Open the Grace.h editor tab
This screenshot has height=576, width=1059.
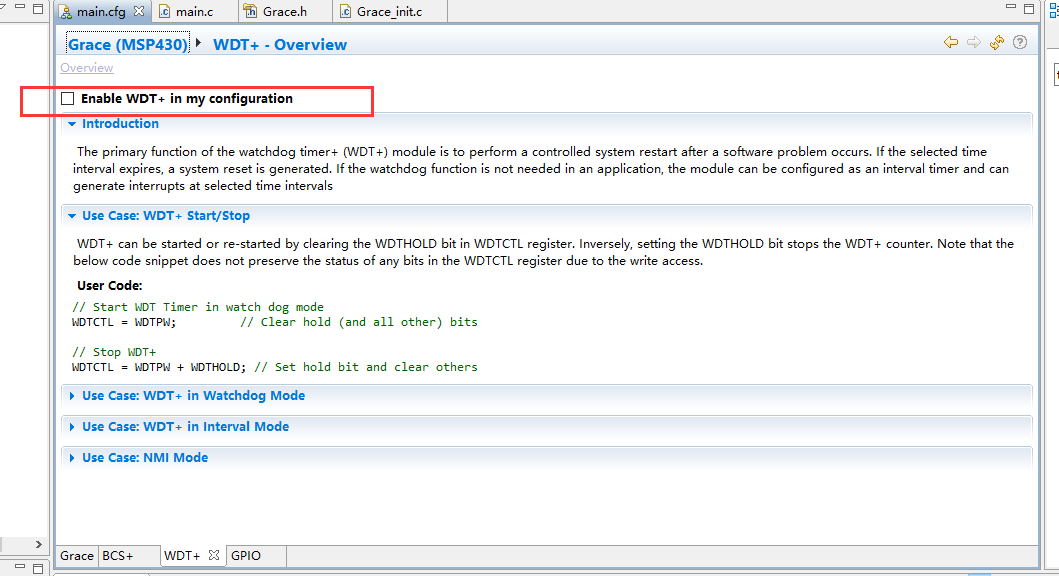click(x=284, y=11)
